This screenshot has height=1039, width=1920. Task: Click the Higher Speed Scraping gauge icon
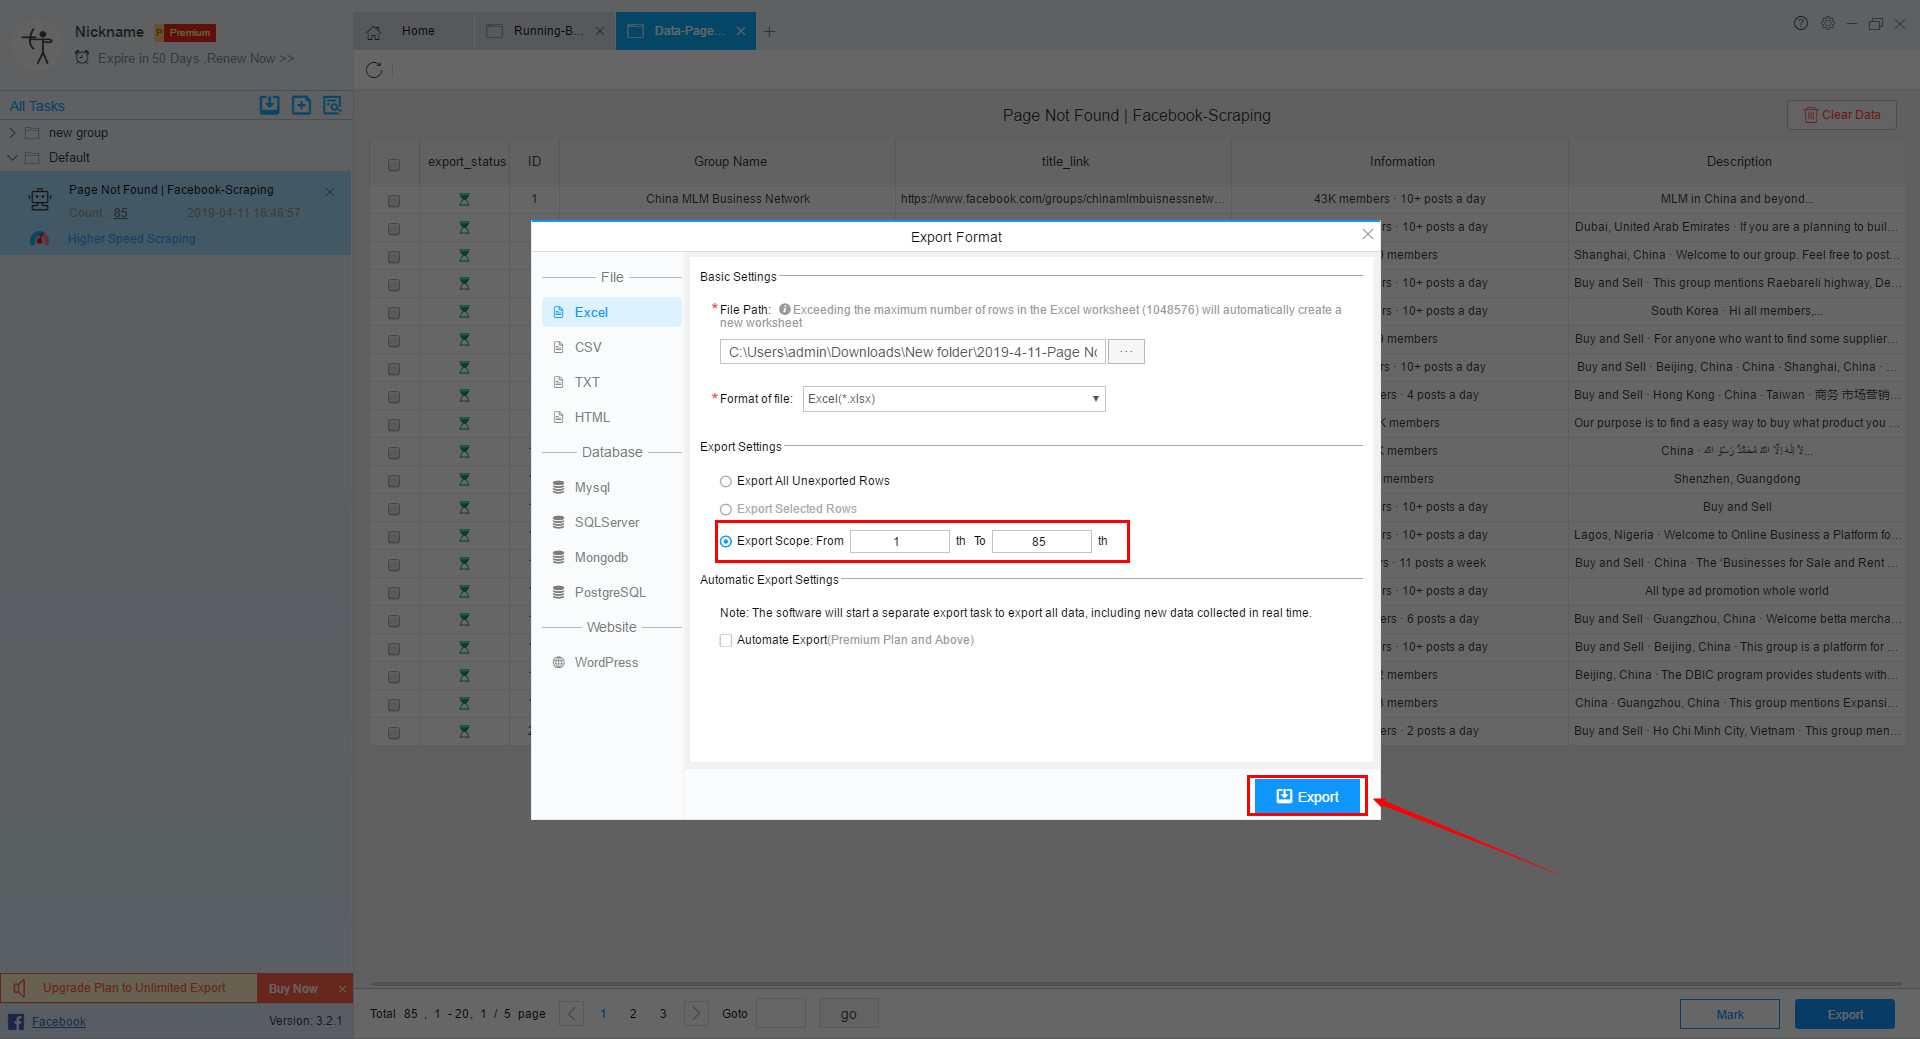coord(39,239)
